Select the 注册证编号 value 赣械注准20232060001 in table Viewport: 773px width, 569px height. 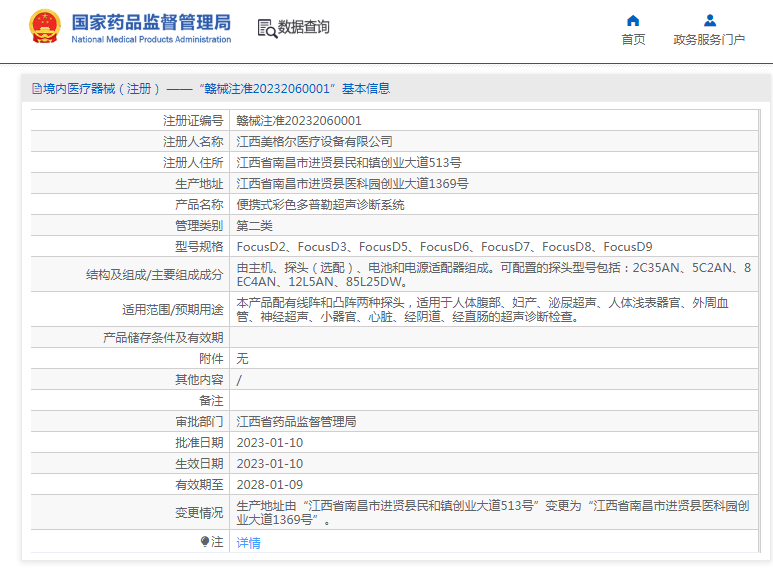[x=299, y=120]
